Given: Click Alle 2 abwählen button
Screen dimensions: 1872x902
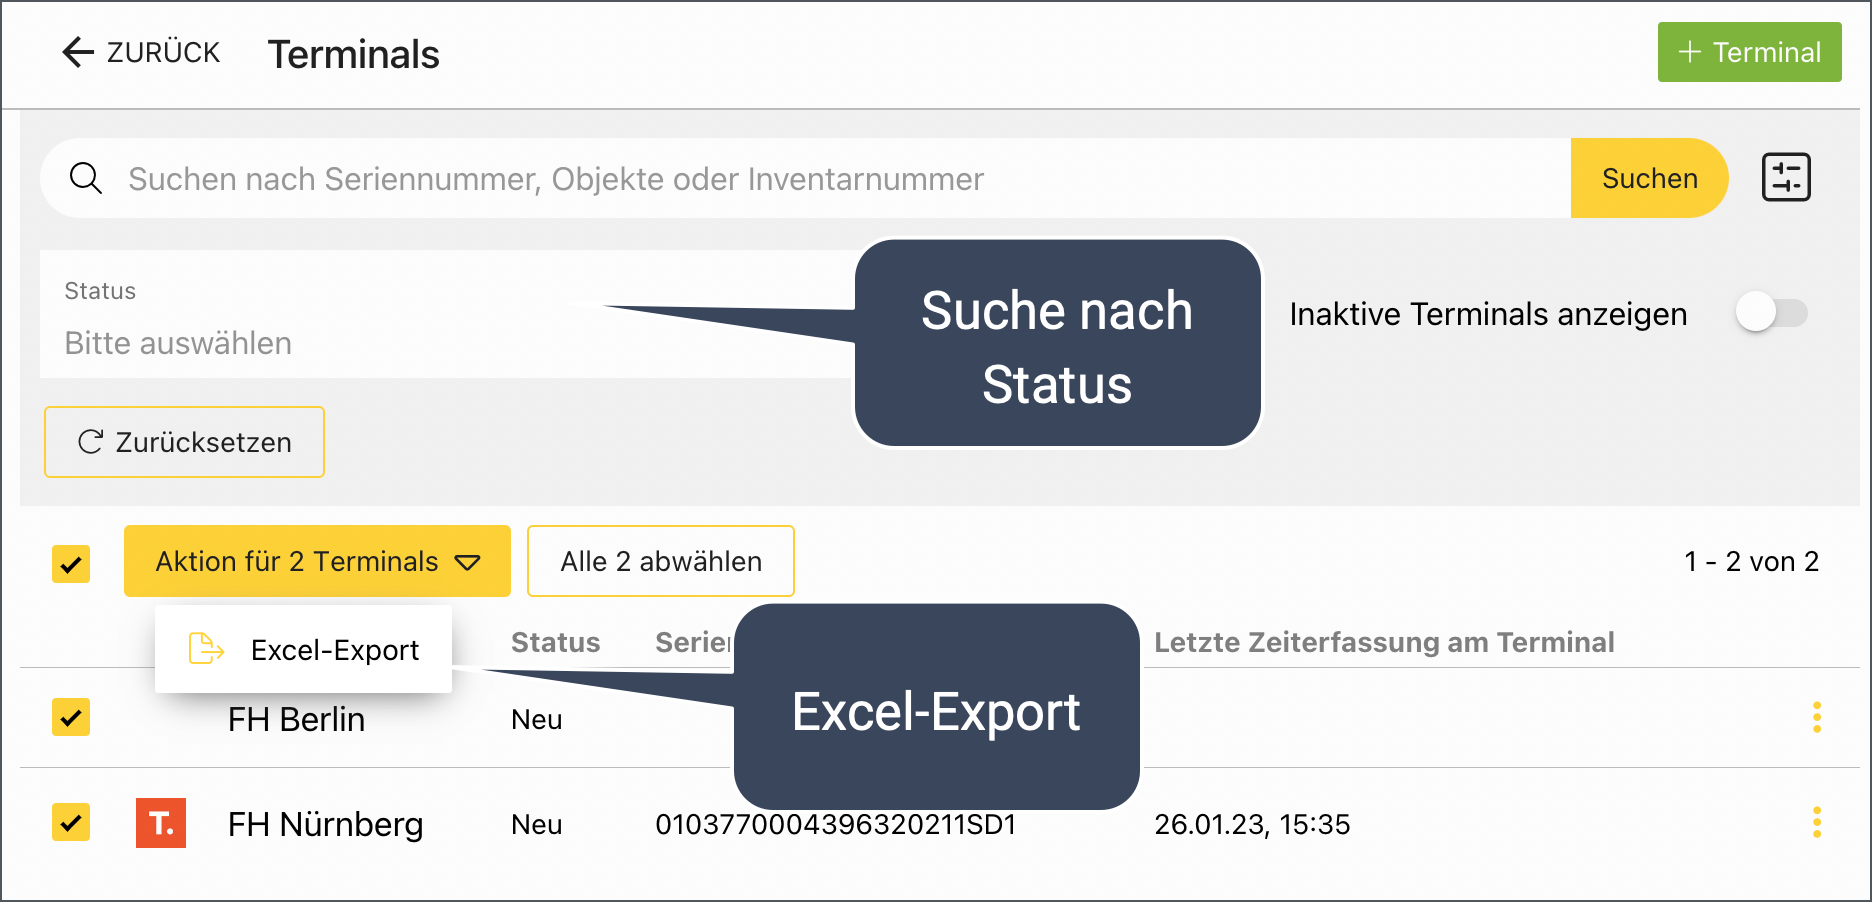Looking at the screenshot, I should (x=660, y=562).
